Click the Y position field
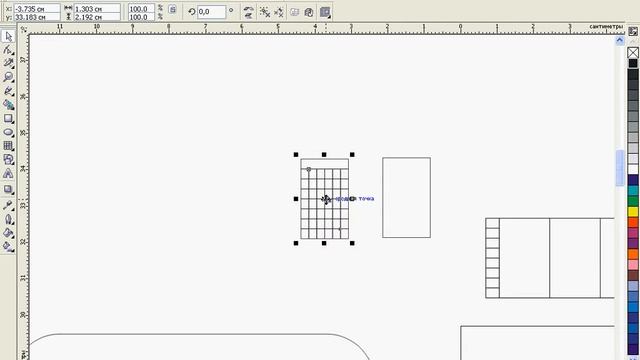Image resolution: width=640 pixels, height=360 pixels. (37, 17)
